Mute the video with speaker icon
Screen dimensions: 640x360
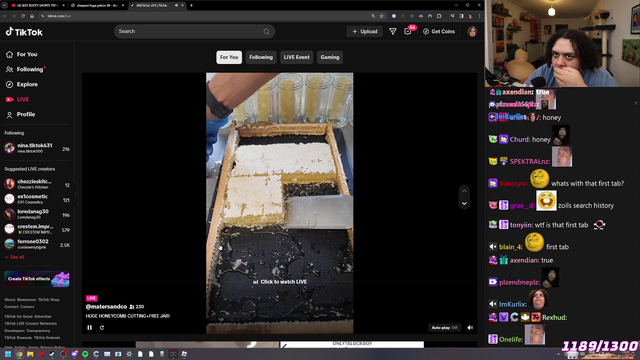(470, 327)
